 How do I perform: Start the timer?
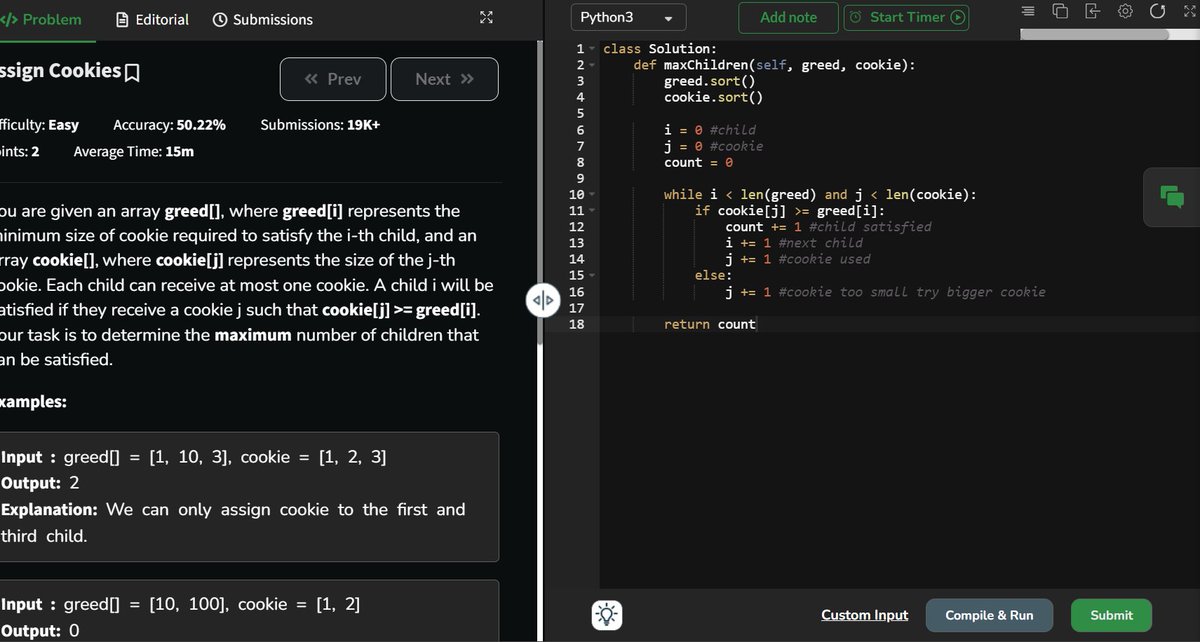click(x=907, y=17)
